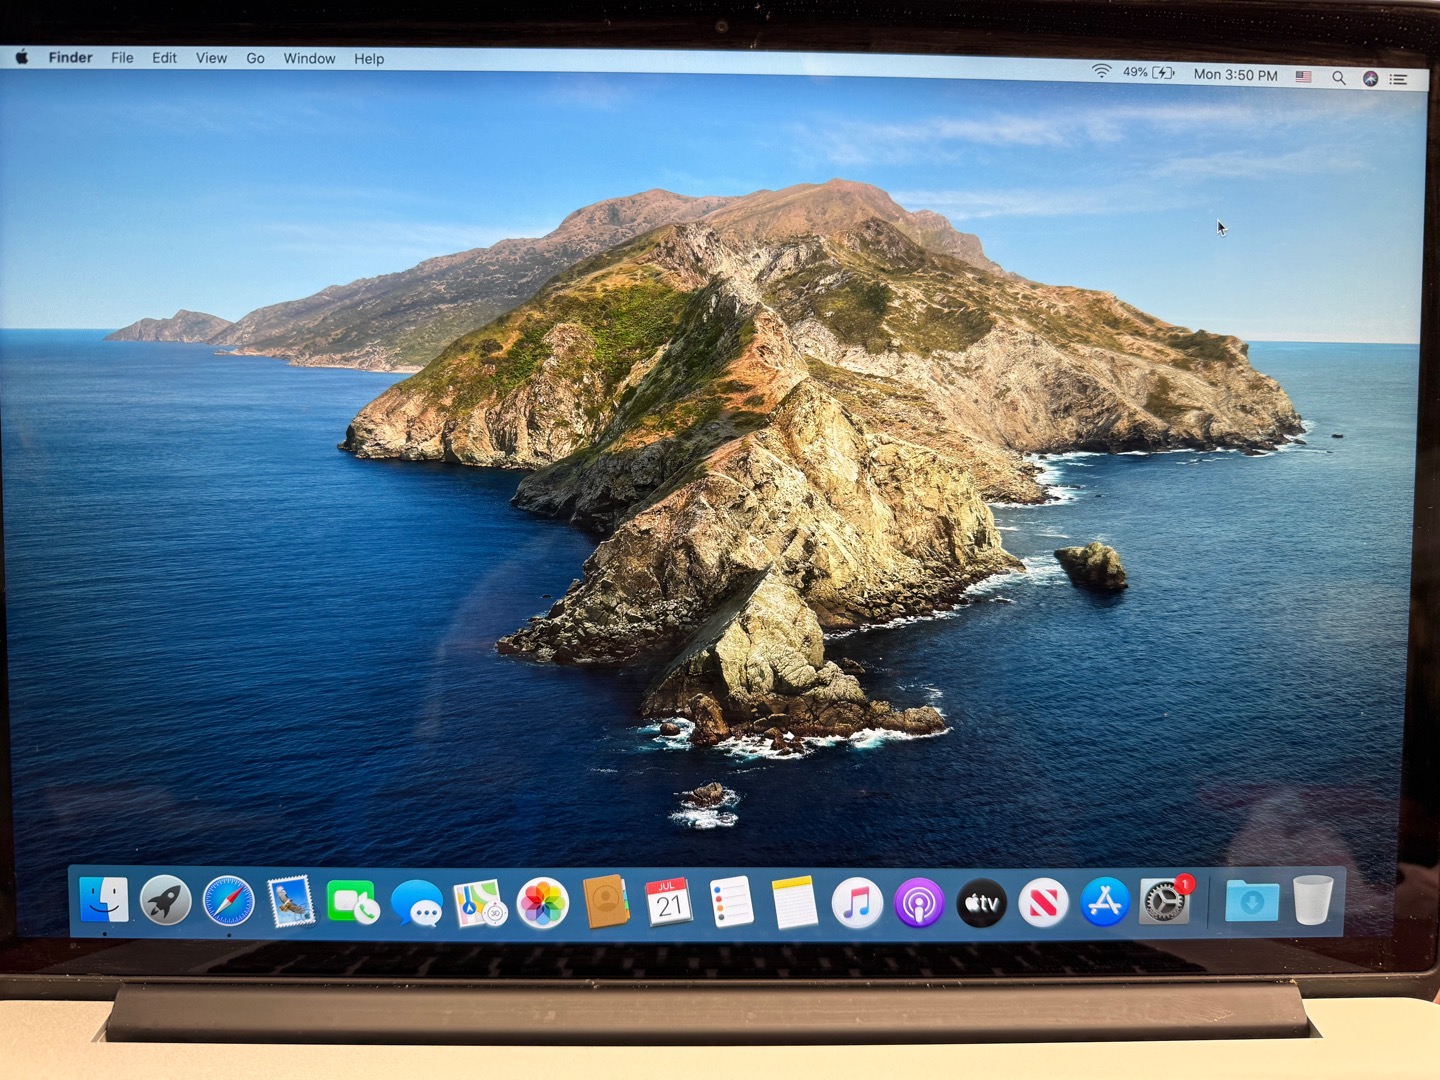Expand the U.S. input source menu

pyautogui.click(x=1303, y=76)
